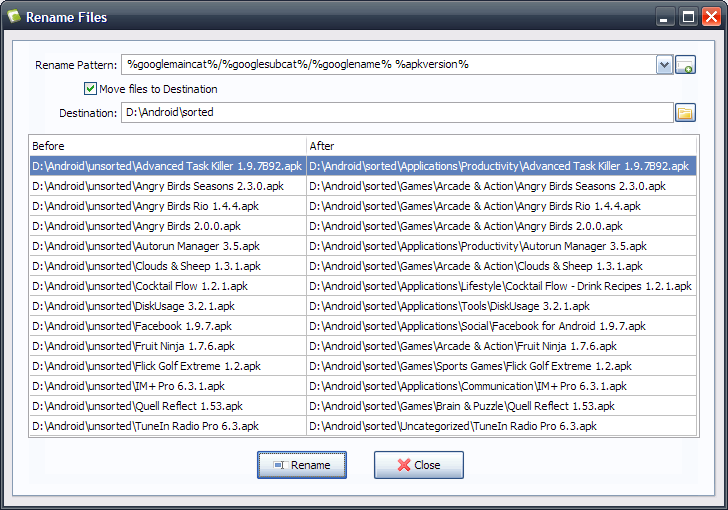728x510 pixels.
Task: Browse for destination folder icon
Action: coord(685,113)
